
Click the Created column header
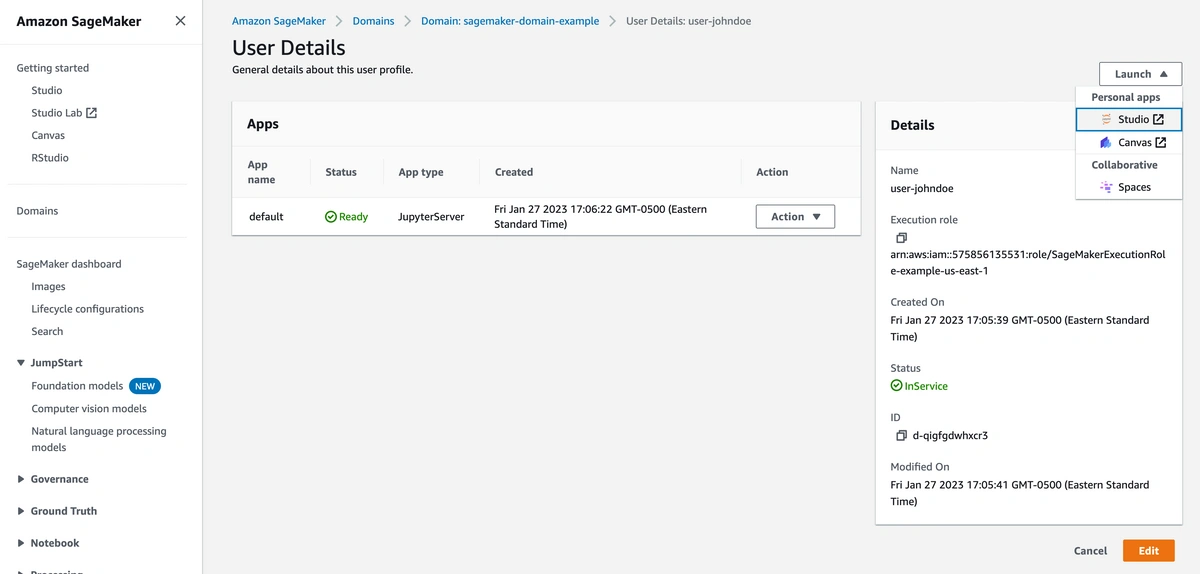click(x=514, y=172)
